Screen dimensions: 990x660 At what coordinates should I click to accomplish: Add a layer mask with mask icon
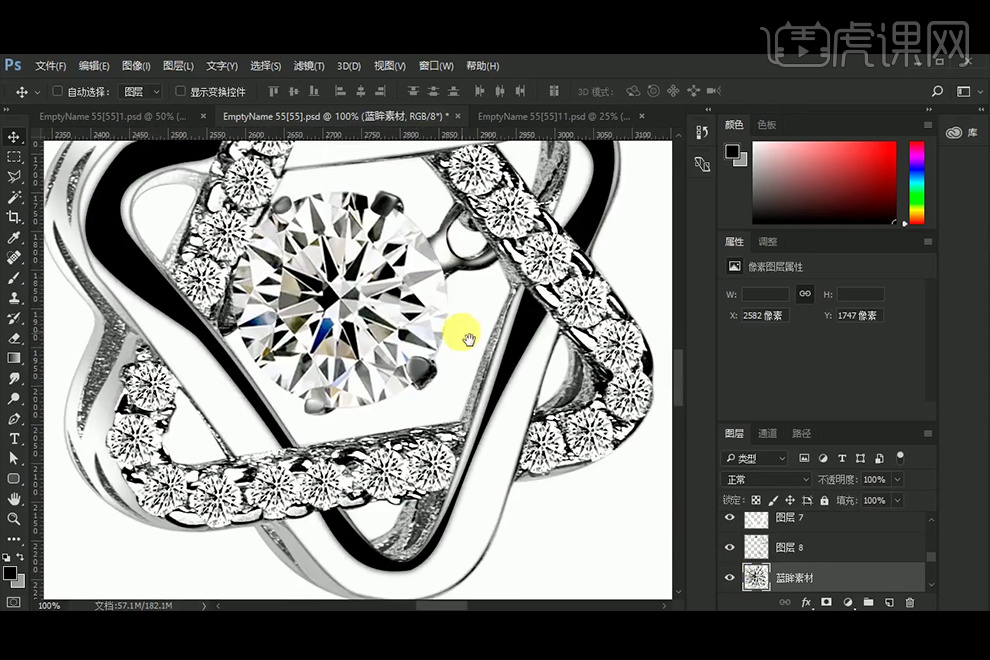[826, 603]
